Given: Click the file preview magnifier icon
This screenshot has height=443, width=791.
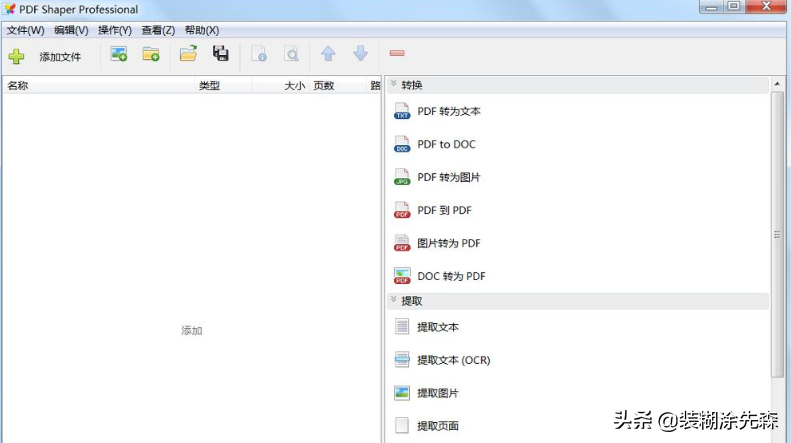Looking at the screenshot, I should [x=292, y=53].
